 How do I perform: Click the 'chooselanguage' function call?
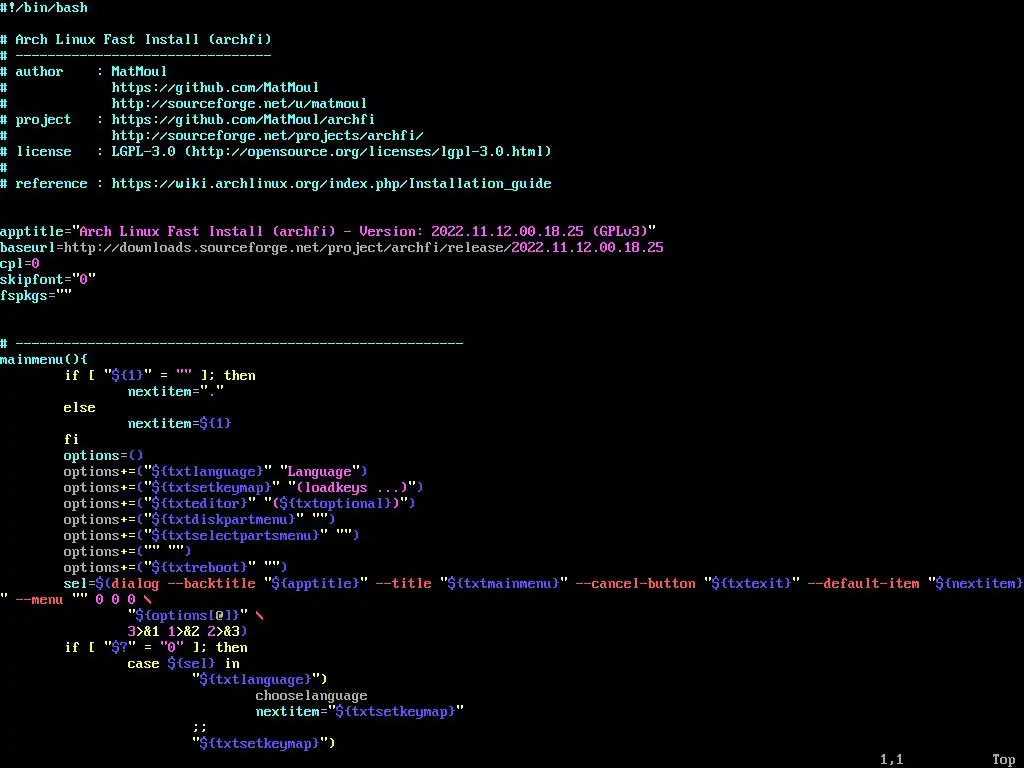pos(312,696)
